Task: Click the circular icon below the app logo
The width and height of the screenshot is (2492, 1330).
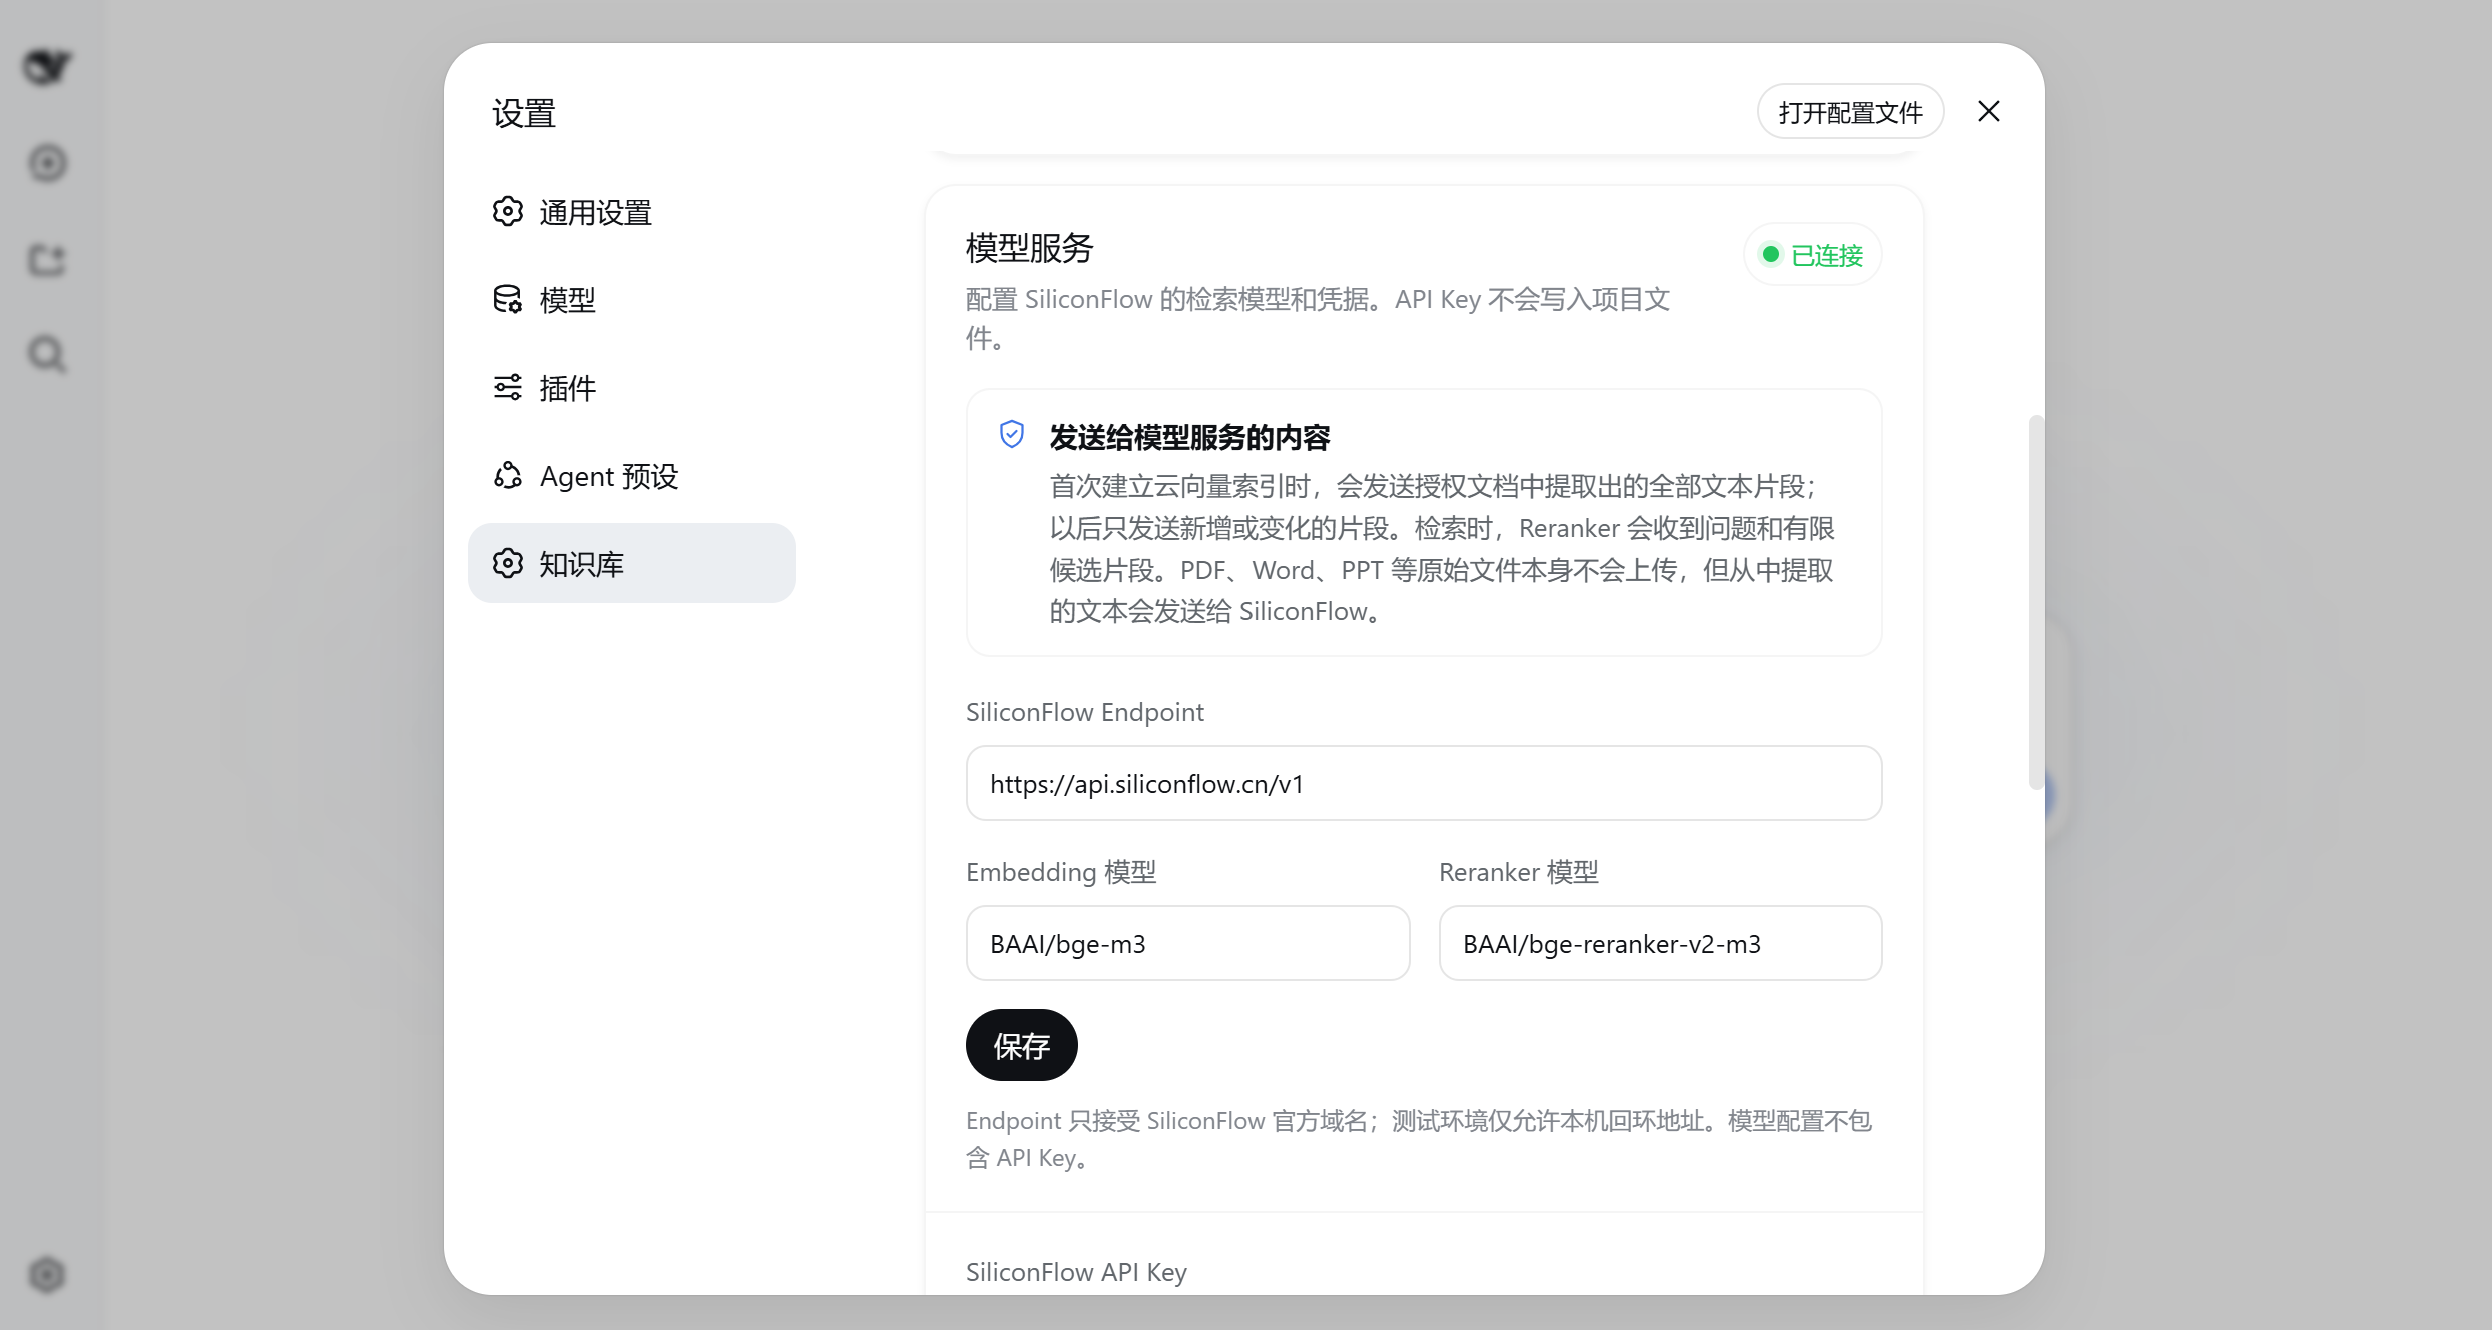Action: 47,163
